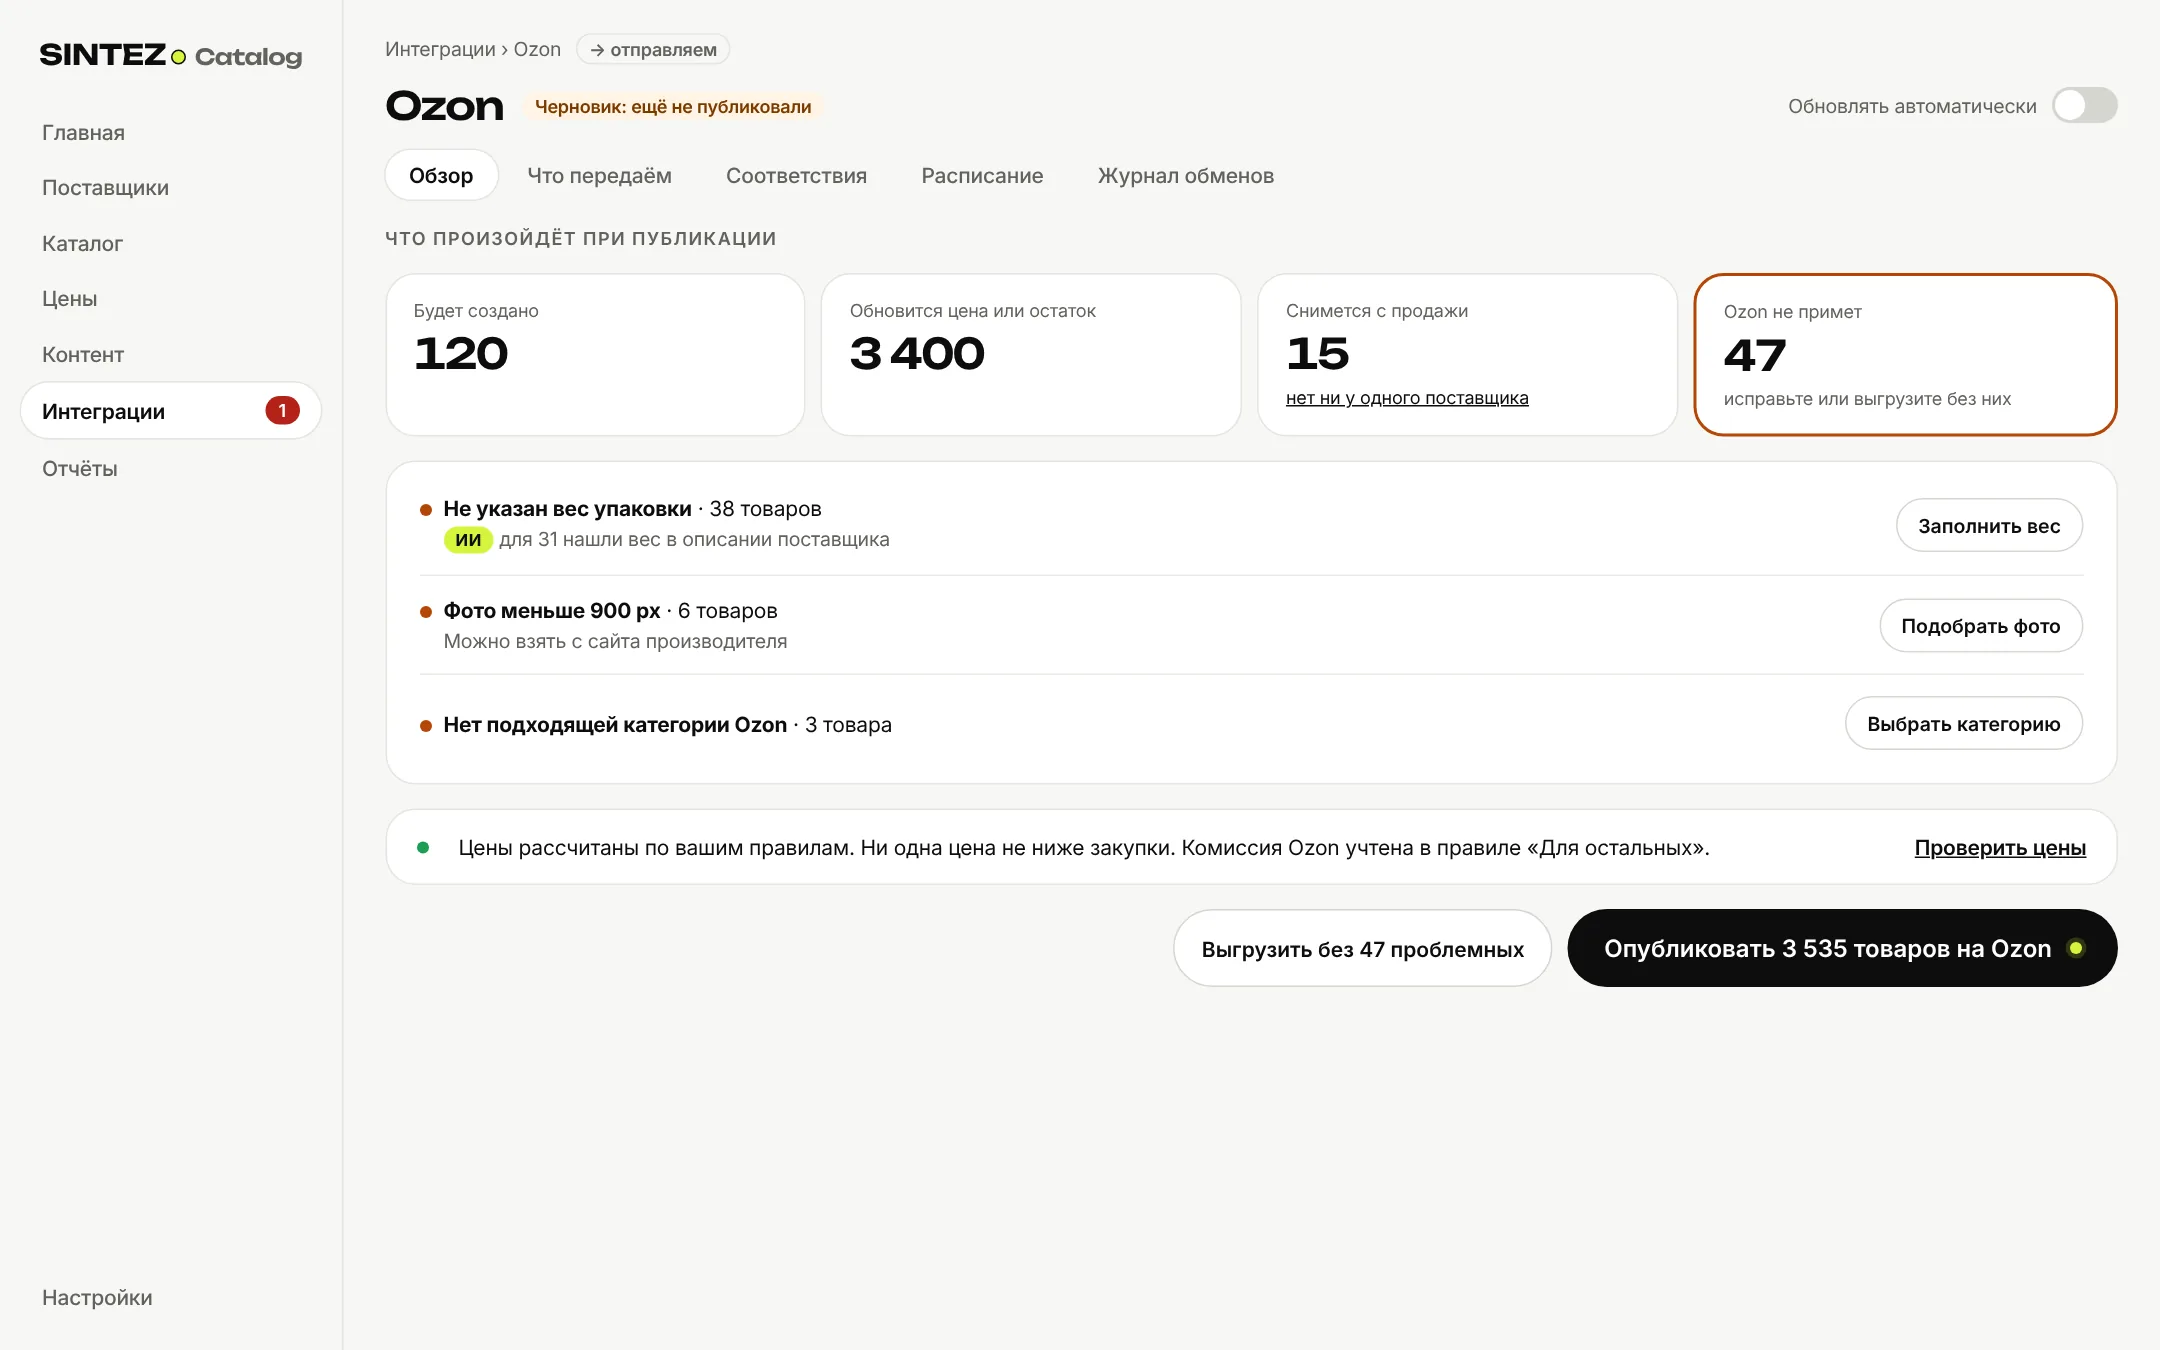This screenshot has width=2160, height=1350.
Task: Click the red notification badge on Интеграции
Action: pyautogui.click(x=282, y=410)
